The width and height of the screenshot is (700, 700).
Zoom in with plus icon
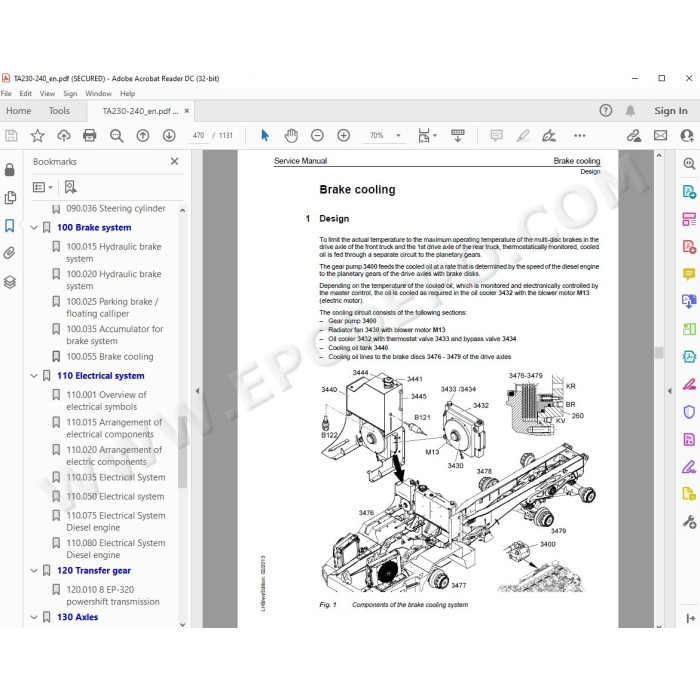coord(343,135)
